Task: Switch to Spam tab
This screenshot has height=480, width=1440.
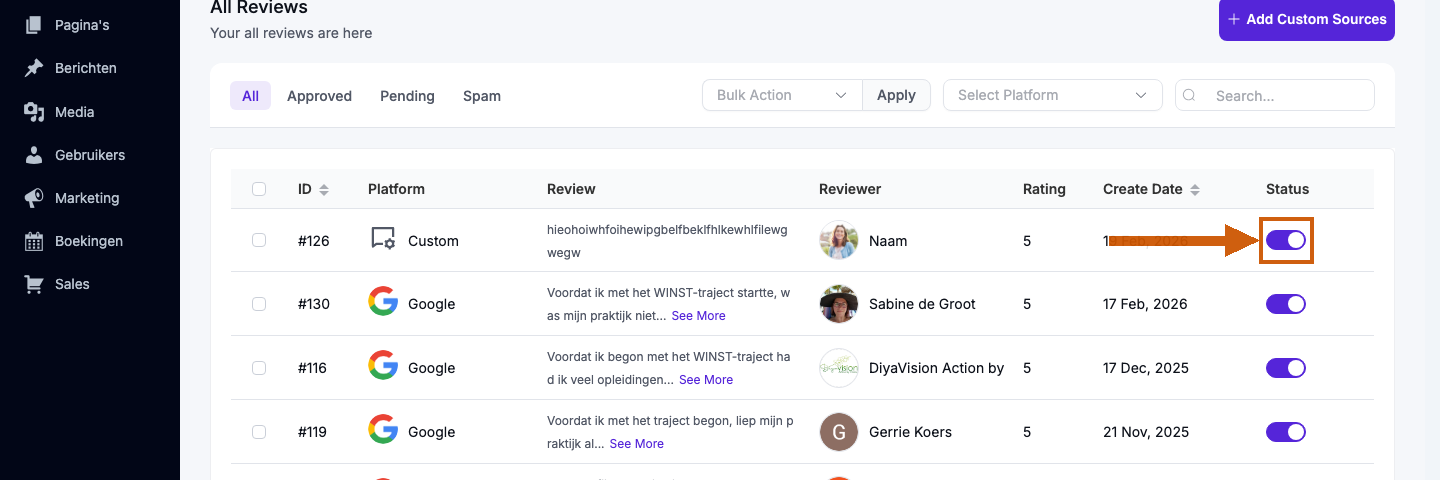Action: (x=482, y=96)
